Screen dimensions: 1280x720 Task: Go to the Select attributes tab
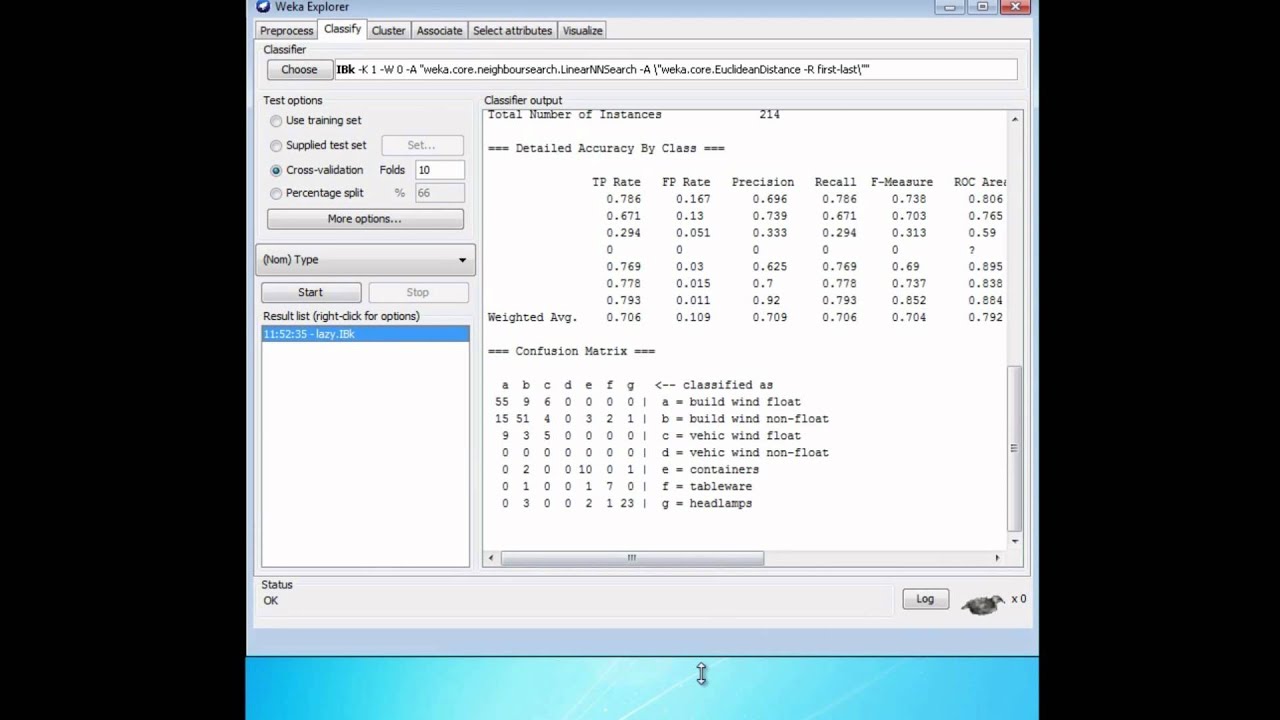(x=512, y=31)
